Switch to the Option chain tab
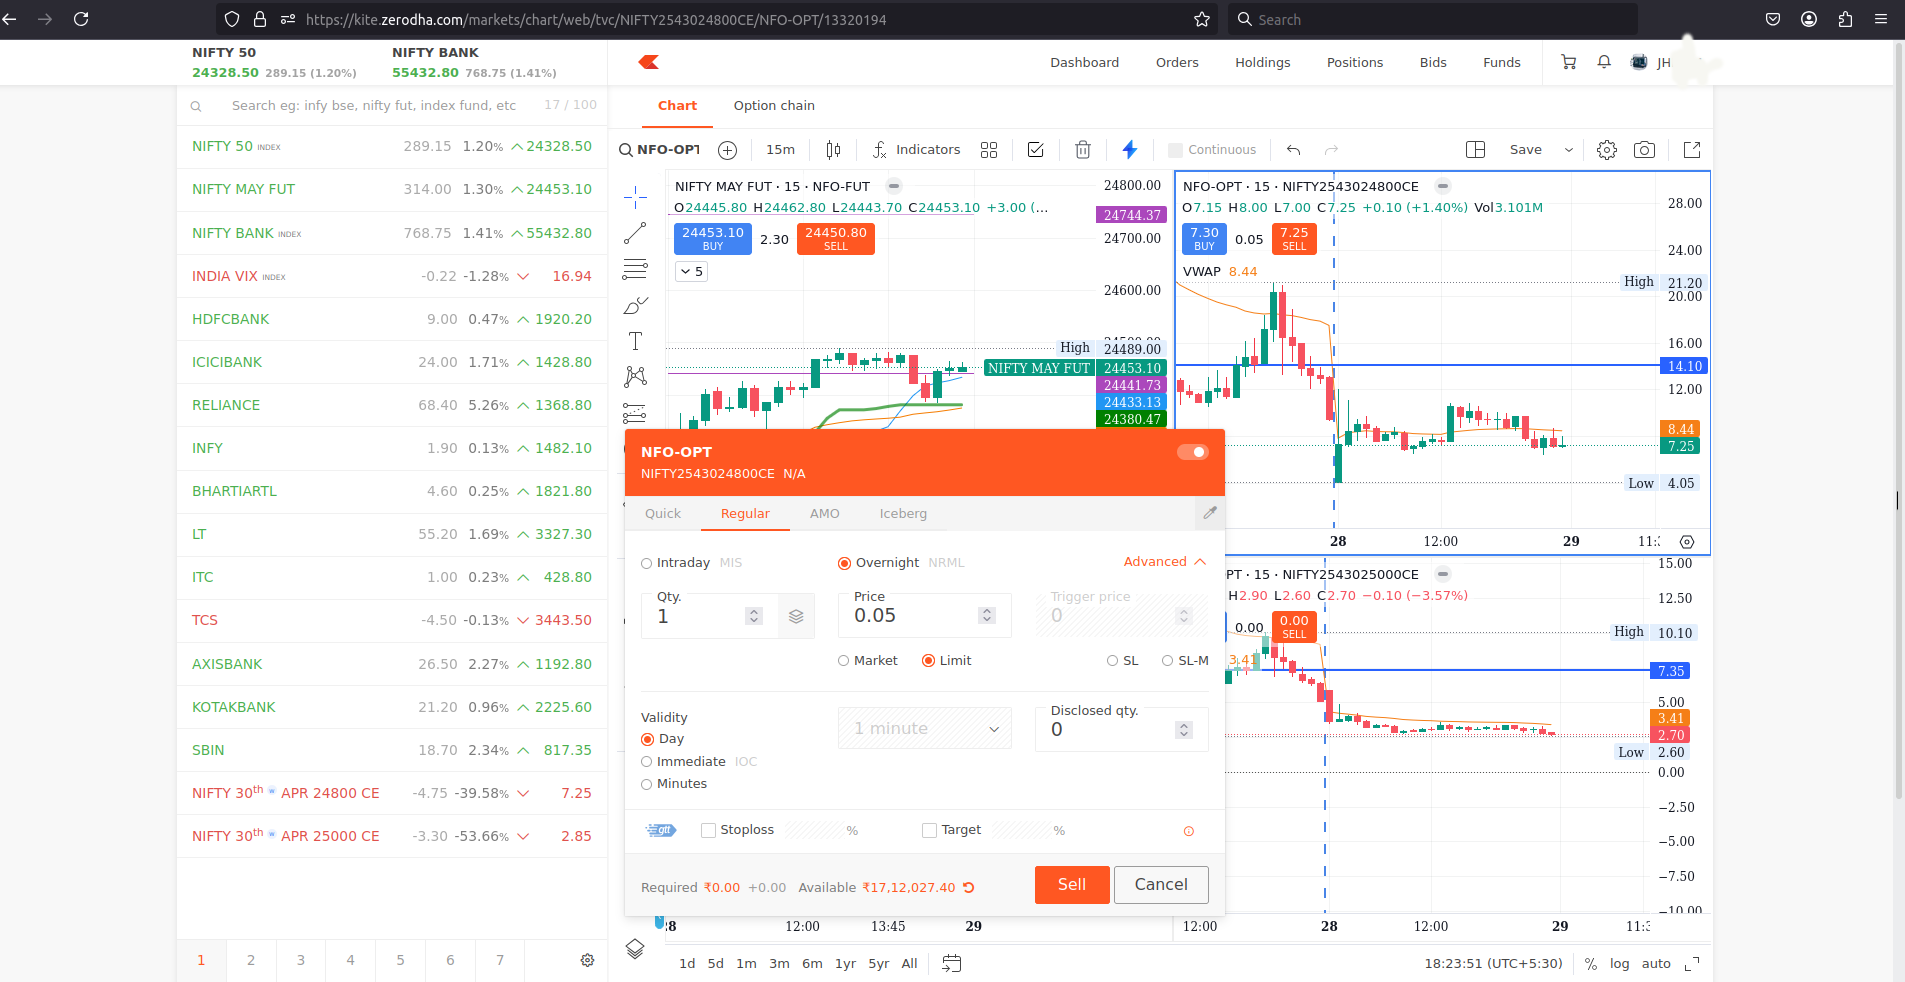This screenshot has height=982, width=1905. (x=774, y=106)
